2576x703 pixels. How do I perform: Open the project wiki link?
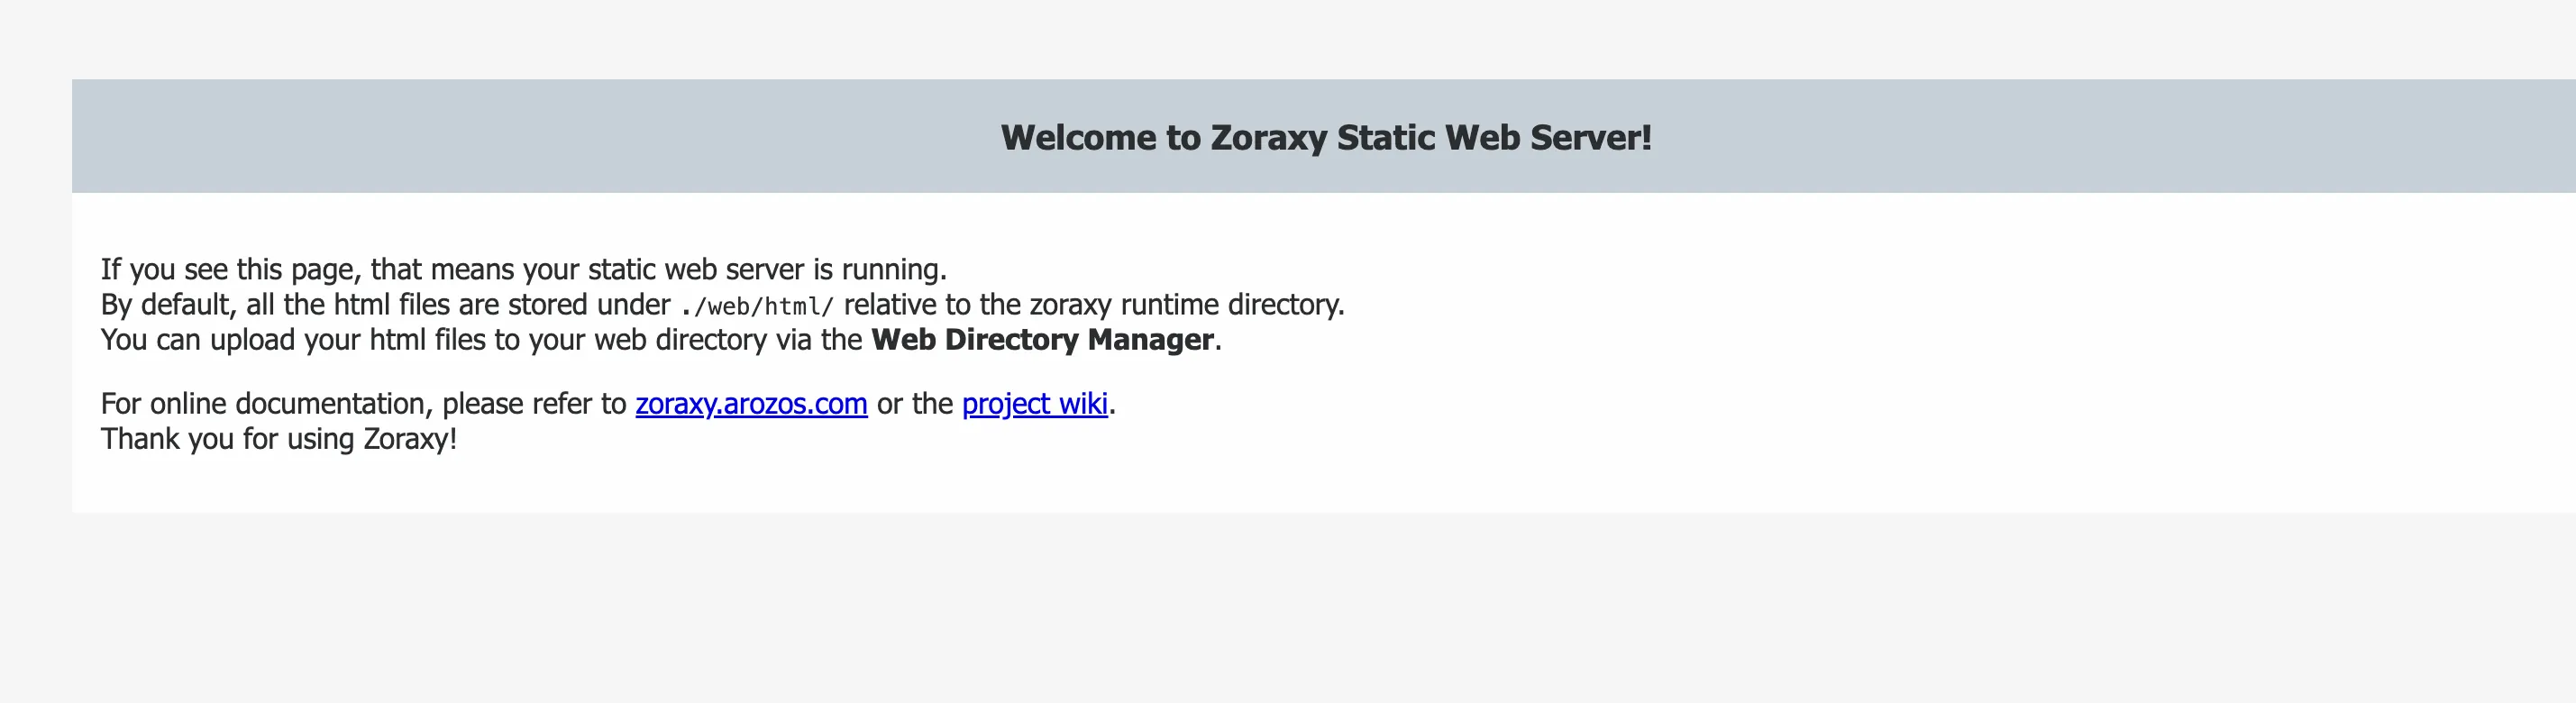coord(1035,404)
